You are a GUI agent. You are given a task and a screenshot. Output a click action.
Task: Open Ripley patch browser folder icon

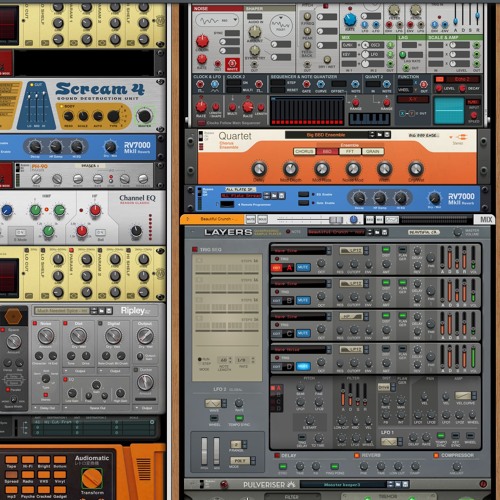click(x=102, y=311)
